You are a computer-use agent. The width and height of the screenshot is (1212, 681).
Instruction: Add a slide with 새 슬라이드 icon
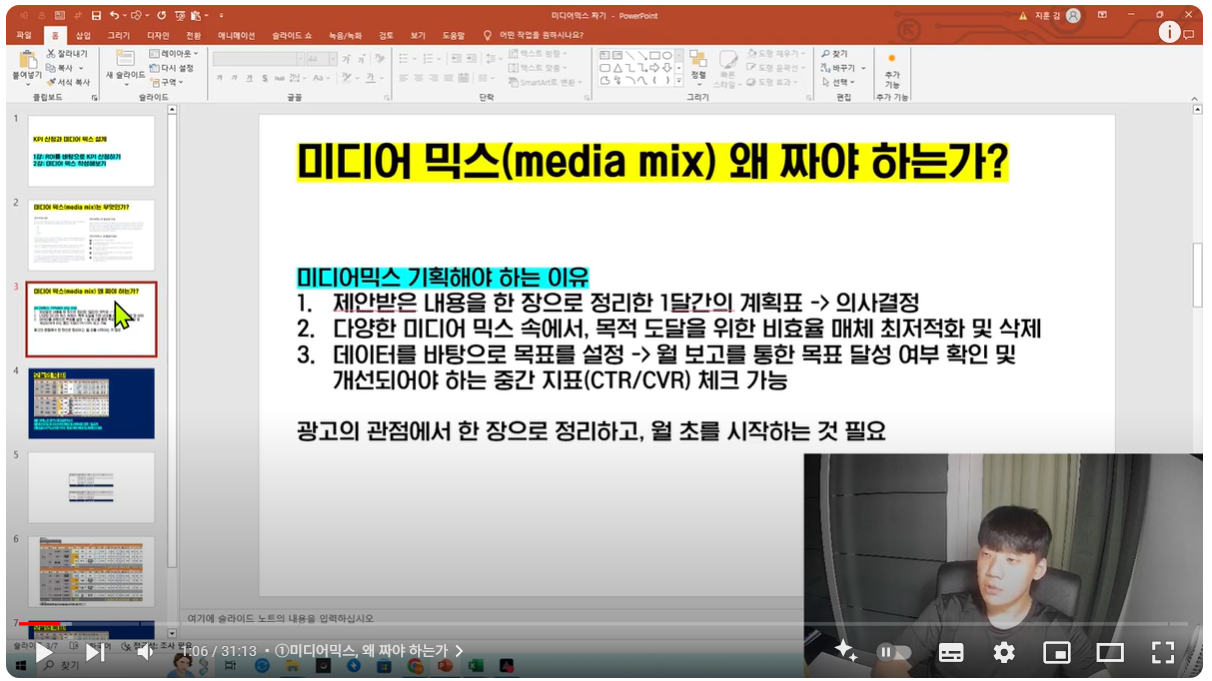point(125,60)
